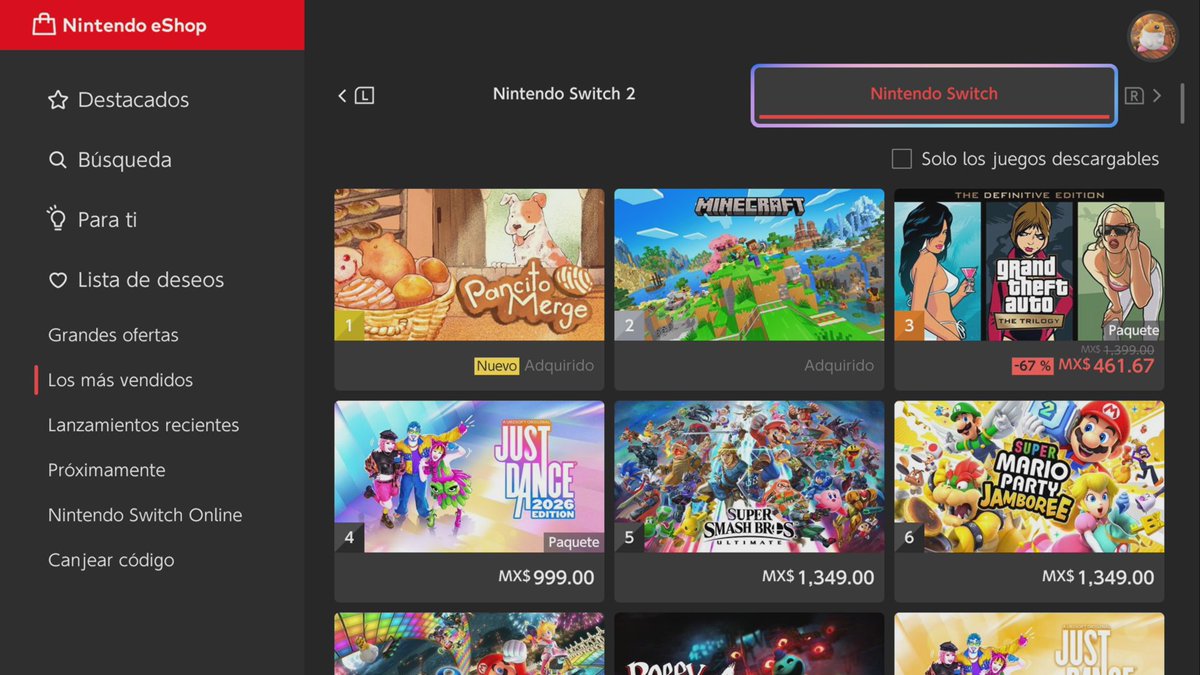The height and width of the screenshot is (675, 1200).
Task: Go to previous tab with left chevron
Action: click(x=342, y=96)
